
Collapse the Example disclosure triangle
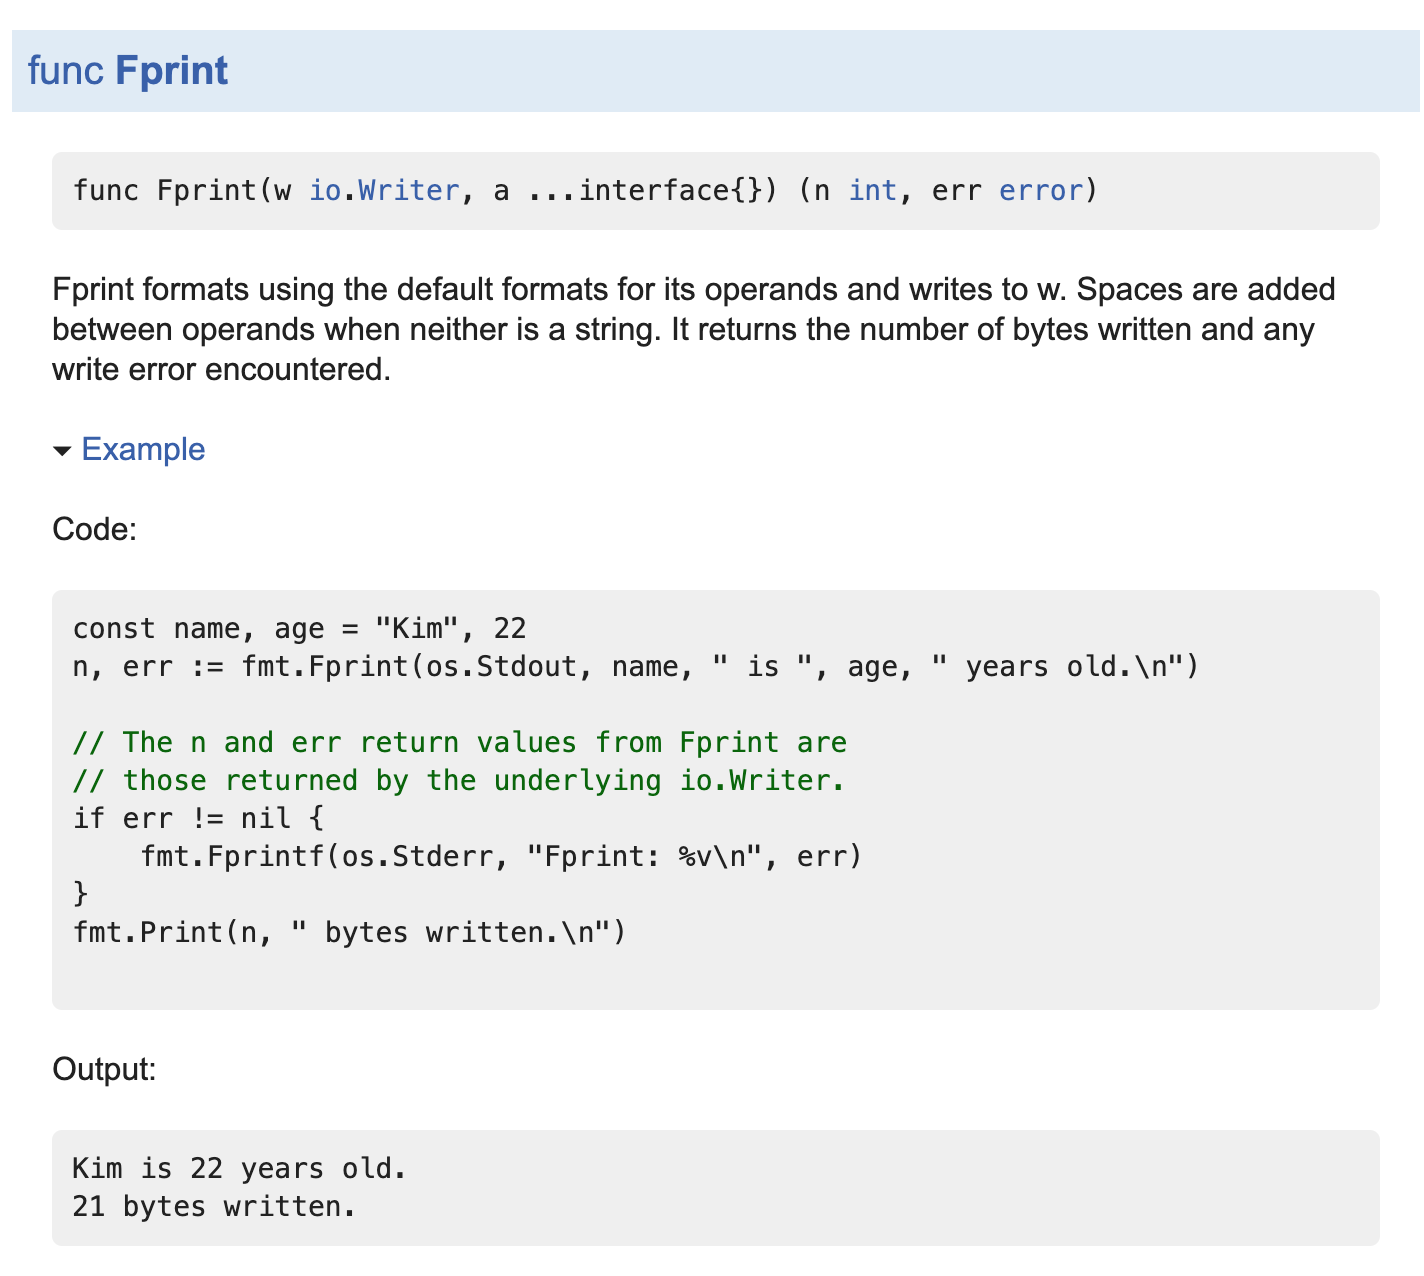(62, 451)
